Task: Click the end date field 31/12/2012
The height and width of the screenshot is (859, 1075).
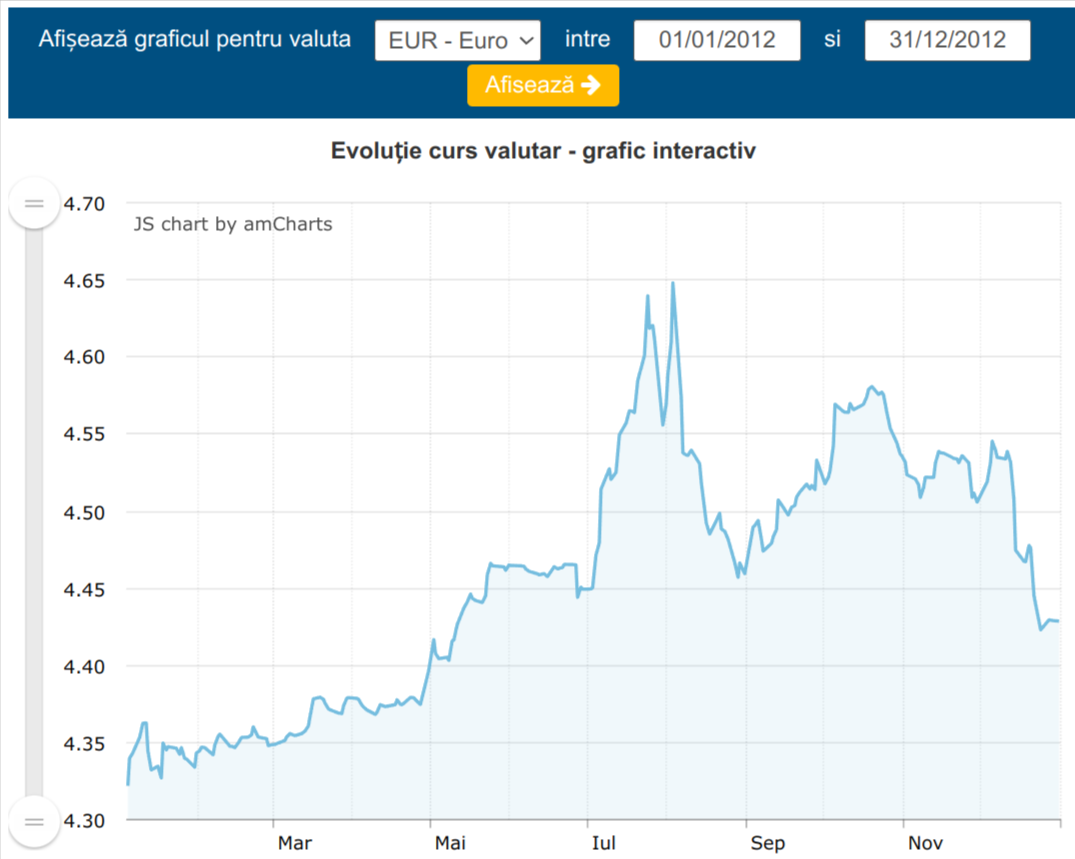Action: [947, 41]
